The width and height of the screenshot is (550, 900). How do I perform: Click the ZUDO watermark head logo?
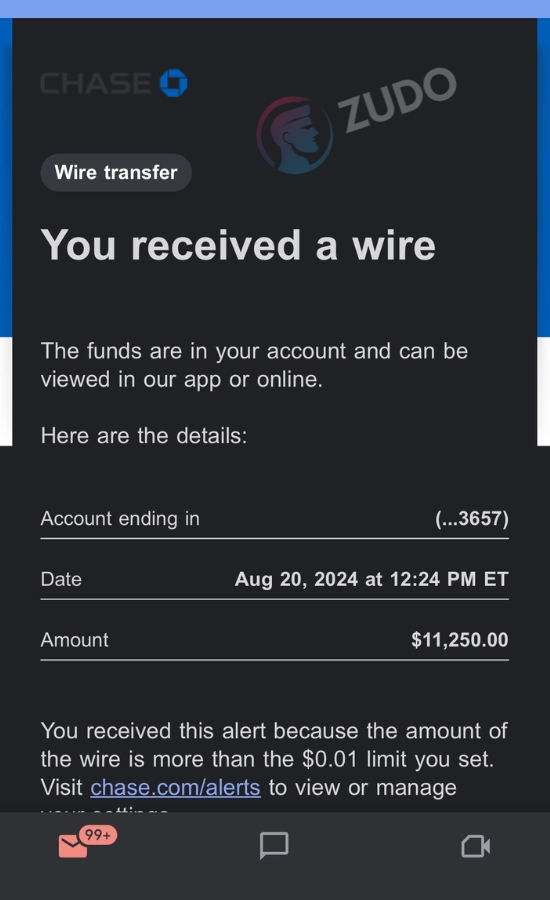pos(295,135)
